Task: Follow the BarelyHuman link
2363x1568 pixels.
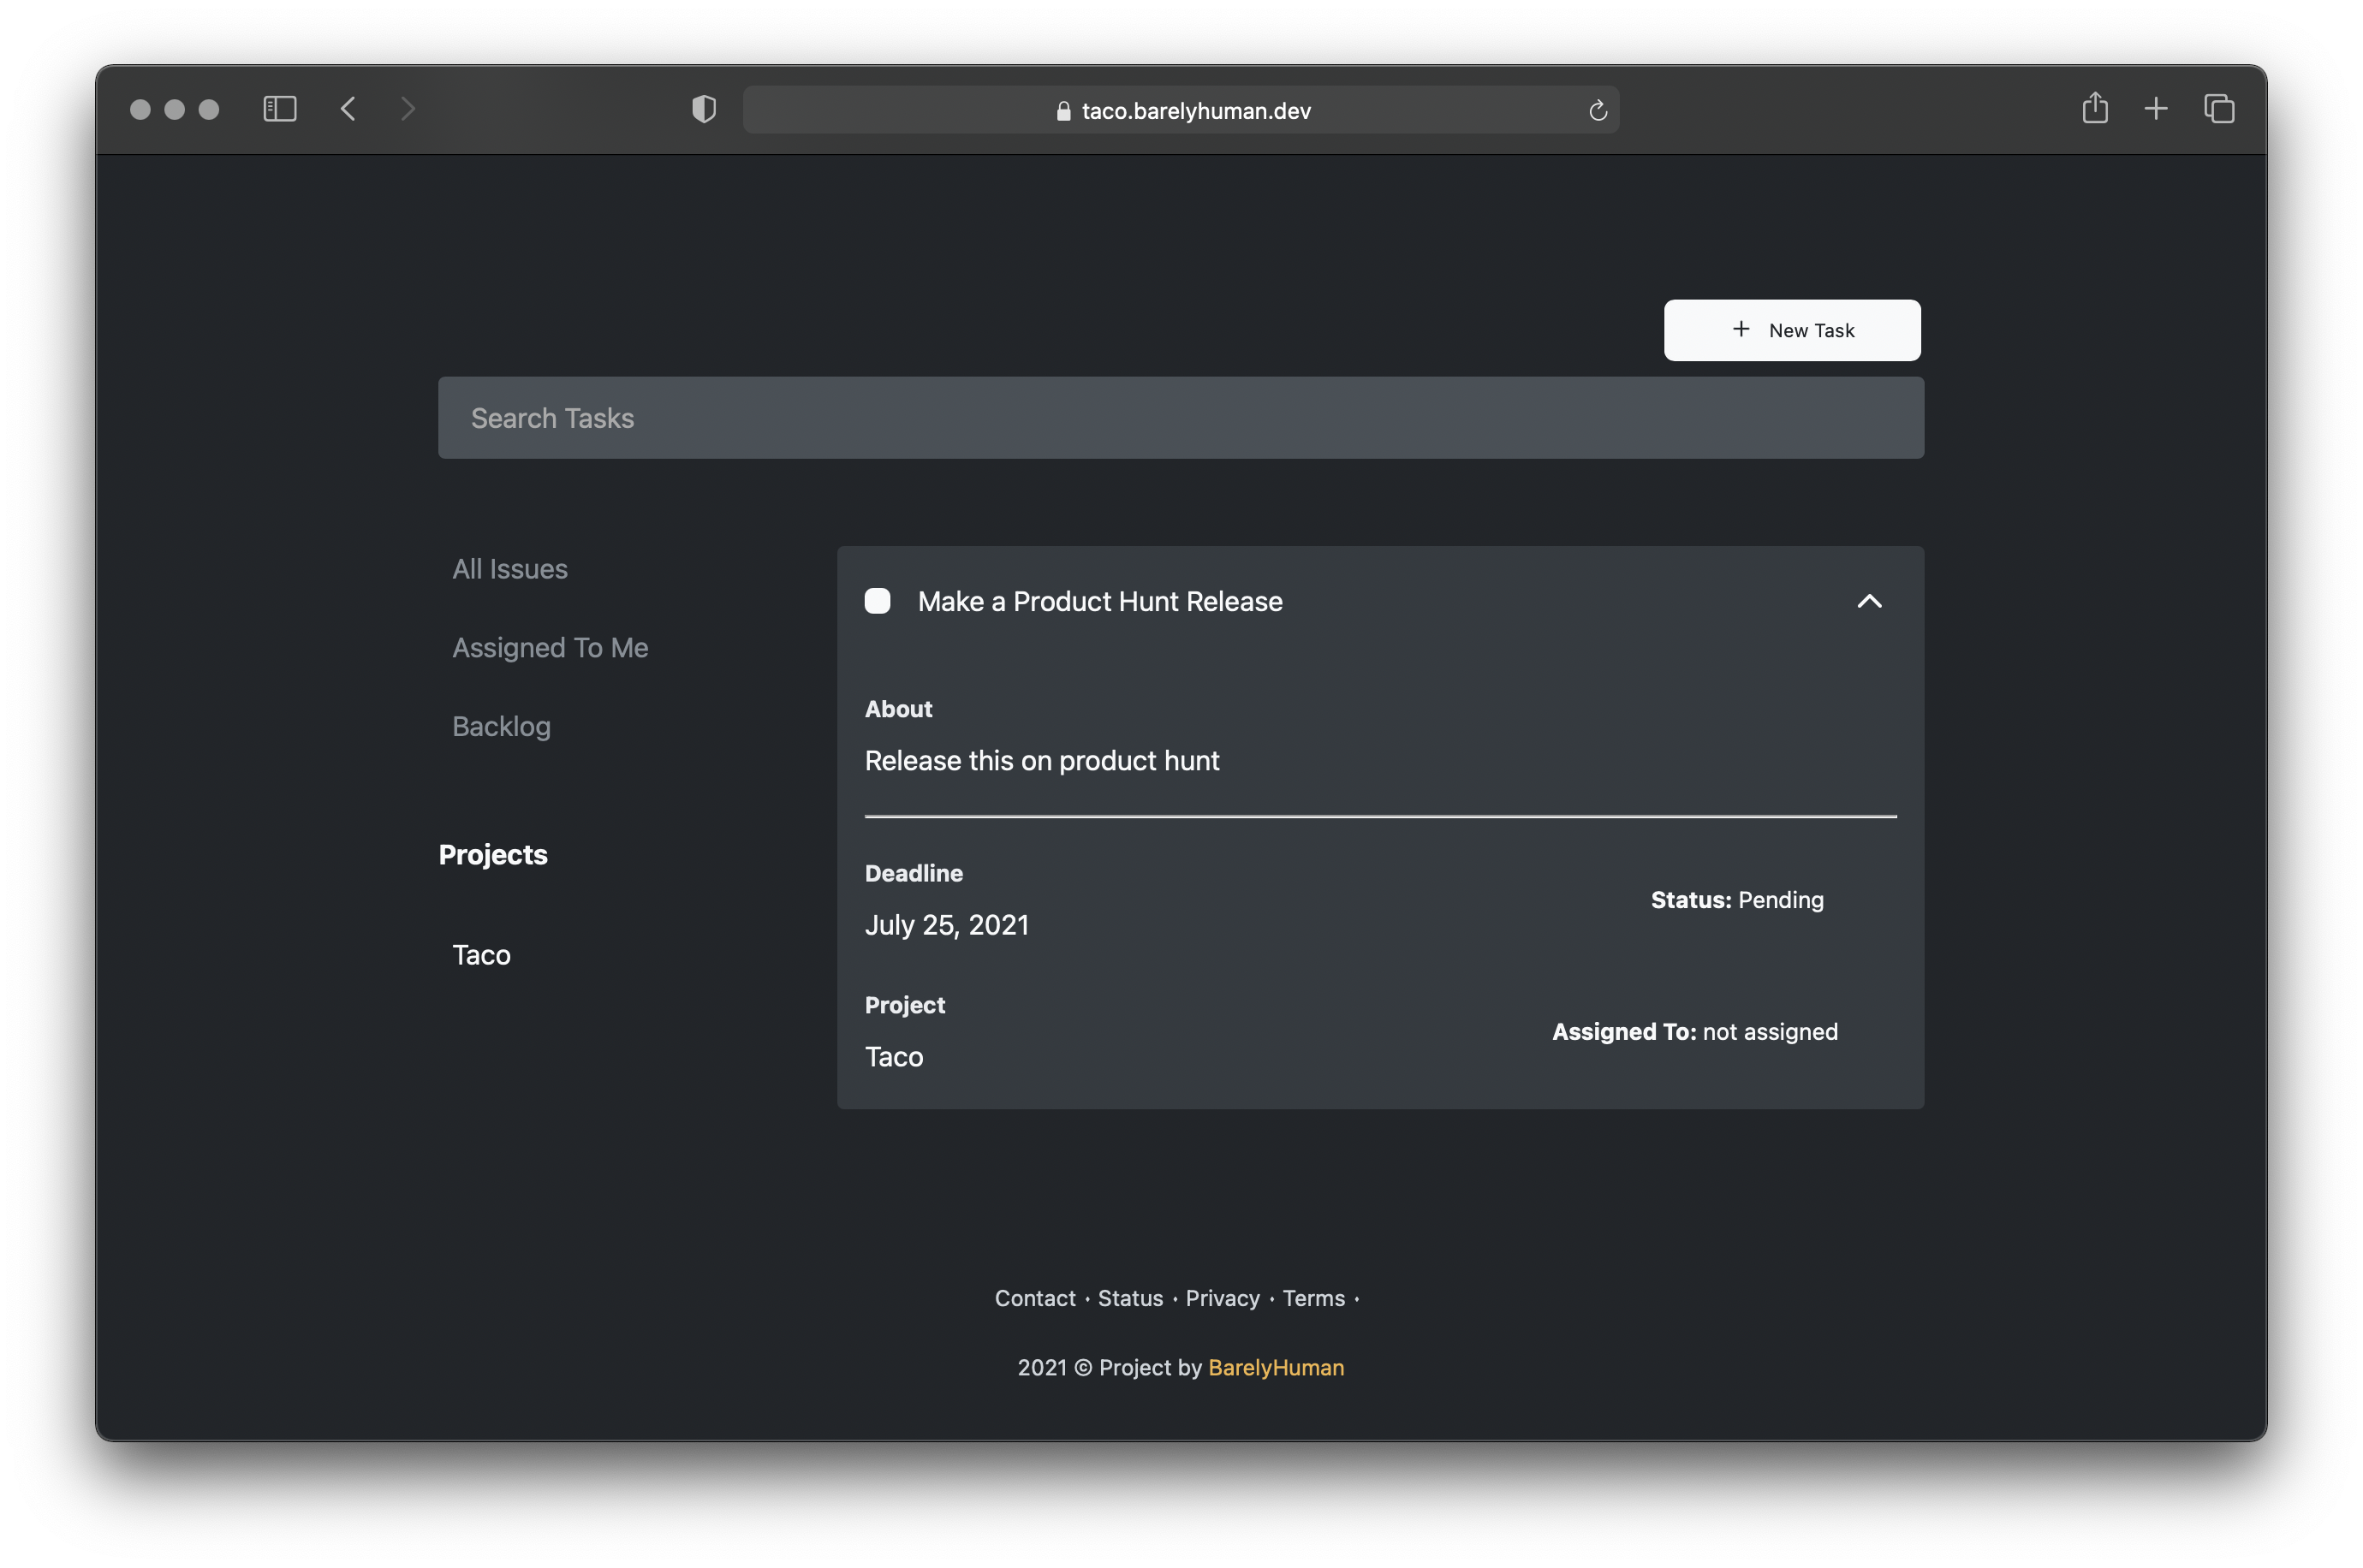Action: (x=1275, y=1367)
